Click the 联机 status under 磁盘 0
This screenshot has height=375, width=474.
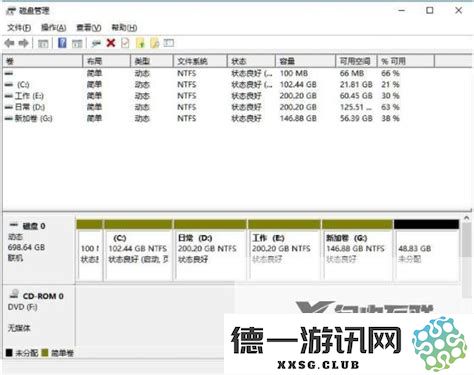pyautogui.click(x=15, y=258)
